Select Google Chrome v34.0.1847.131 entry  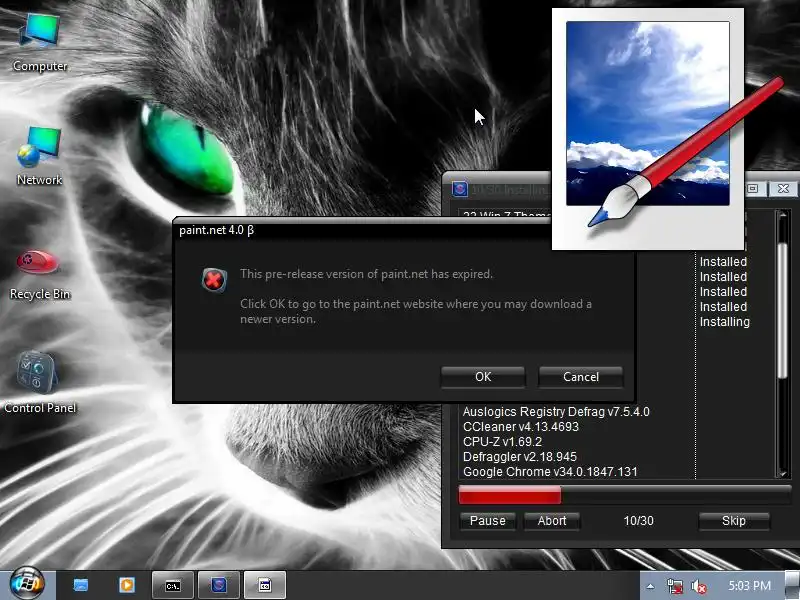pyautogui.click(x=550, y=472)
